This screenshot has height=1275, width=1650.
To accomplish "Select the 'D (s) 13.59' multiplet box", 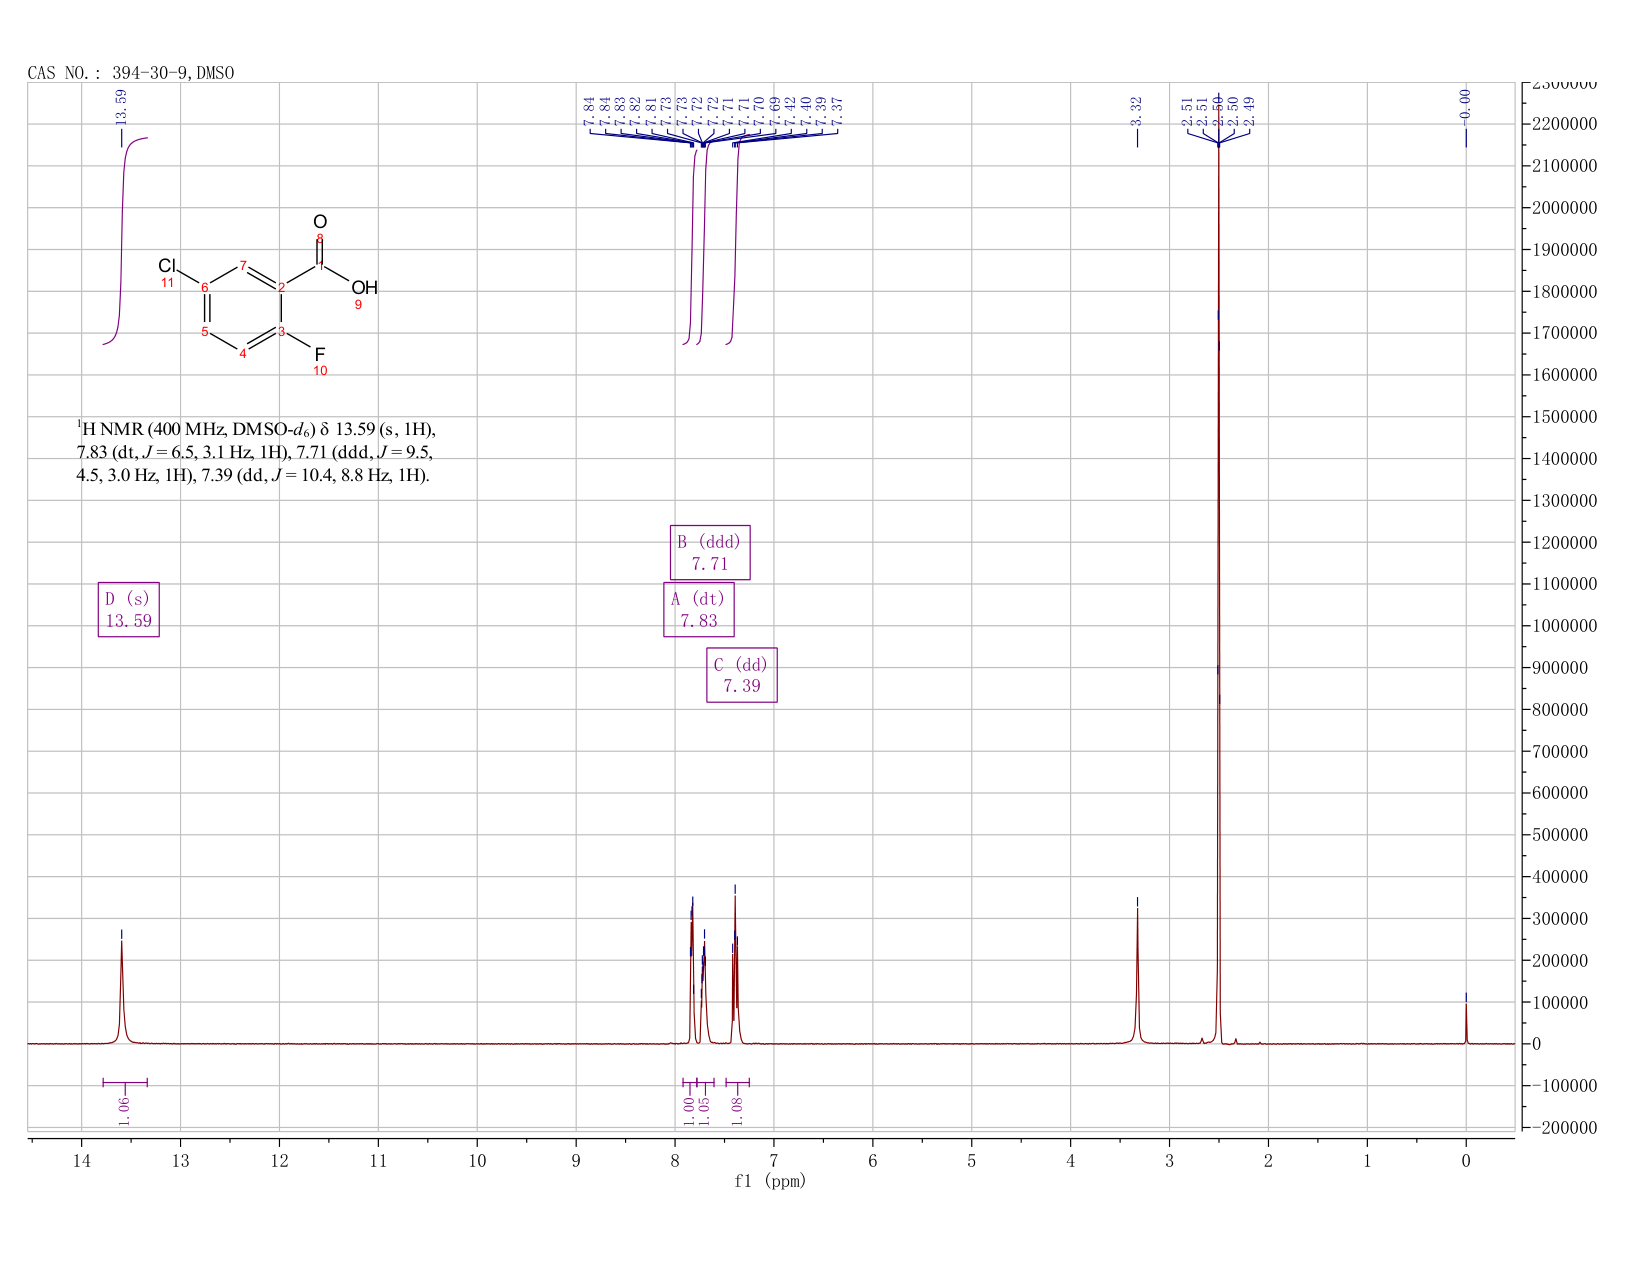I will tap(129, 609).
